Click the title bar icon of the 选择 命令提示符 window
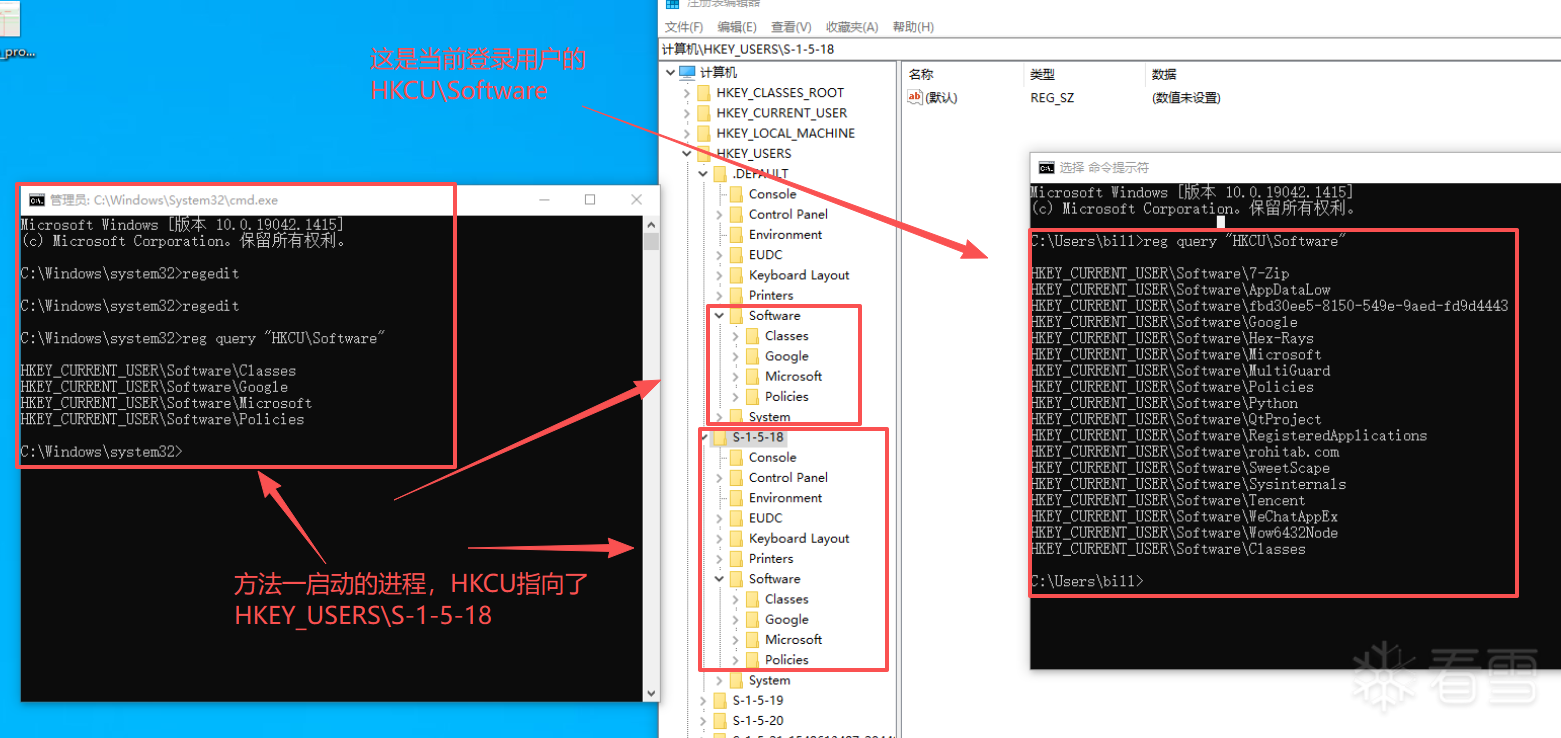This screenshot has width=1561, height=738. tap(1046, 167)
